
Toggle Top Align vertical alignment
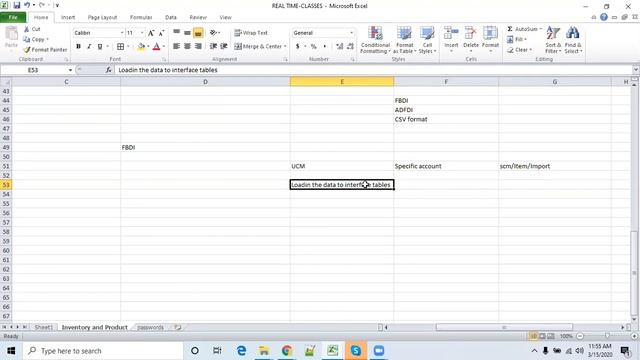click(176, 33)
